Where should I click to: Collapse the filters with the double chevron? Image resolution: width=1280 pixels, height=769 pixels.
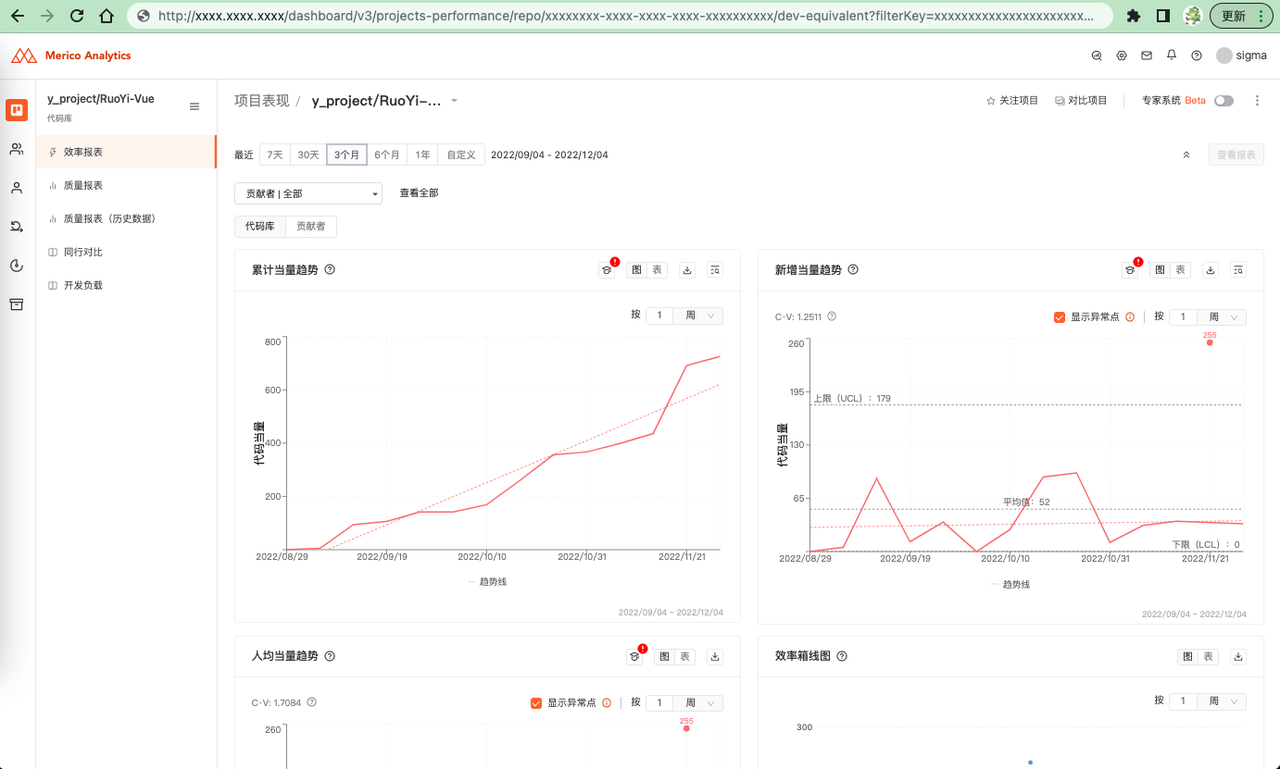(x=1187, y=155)
